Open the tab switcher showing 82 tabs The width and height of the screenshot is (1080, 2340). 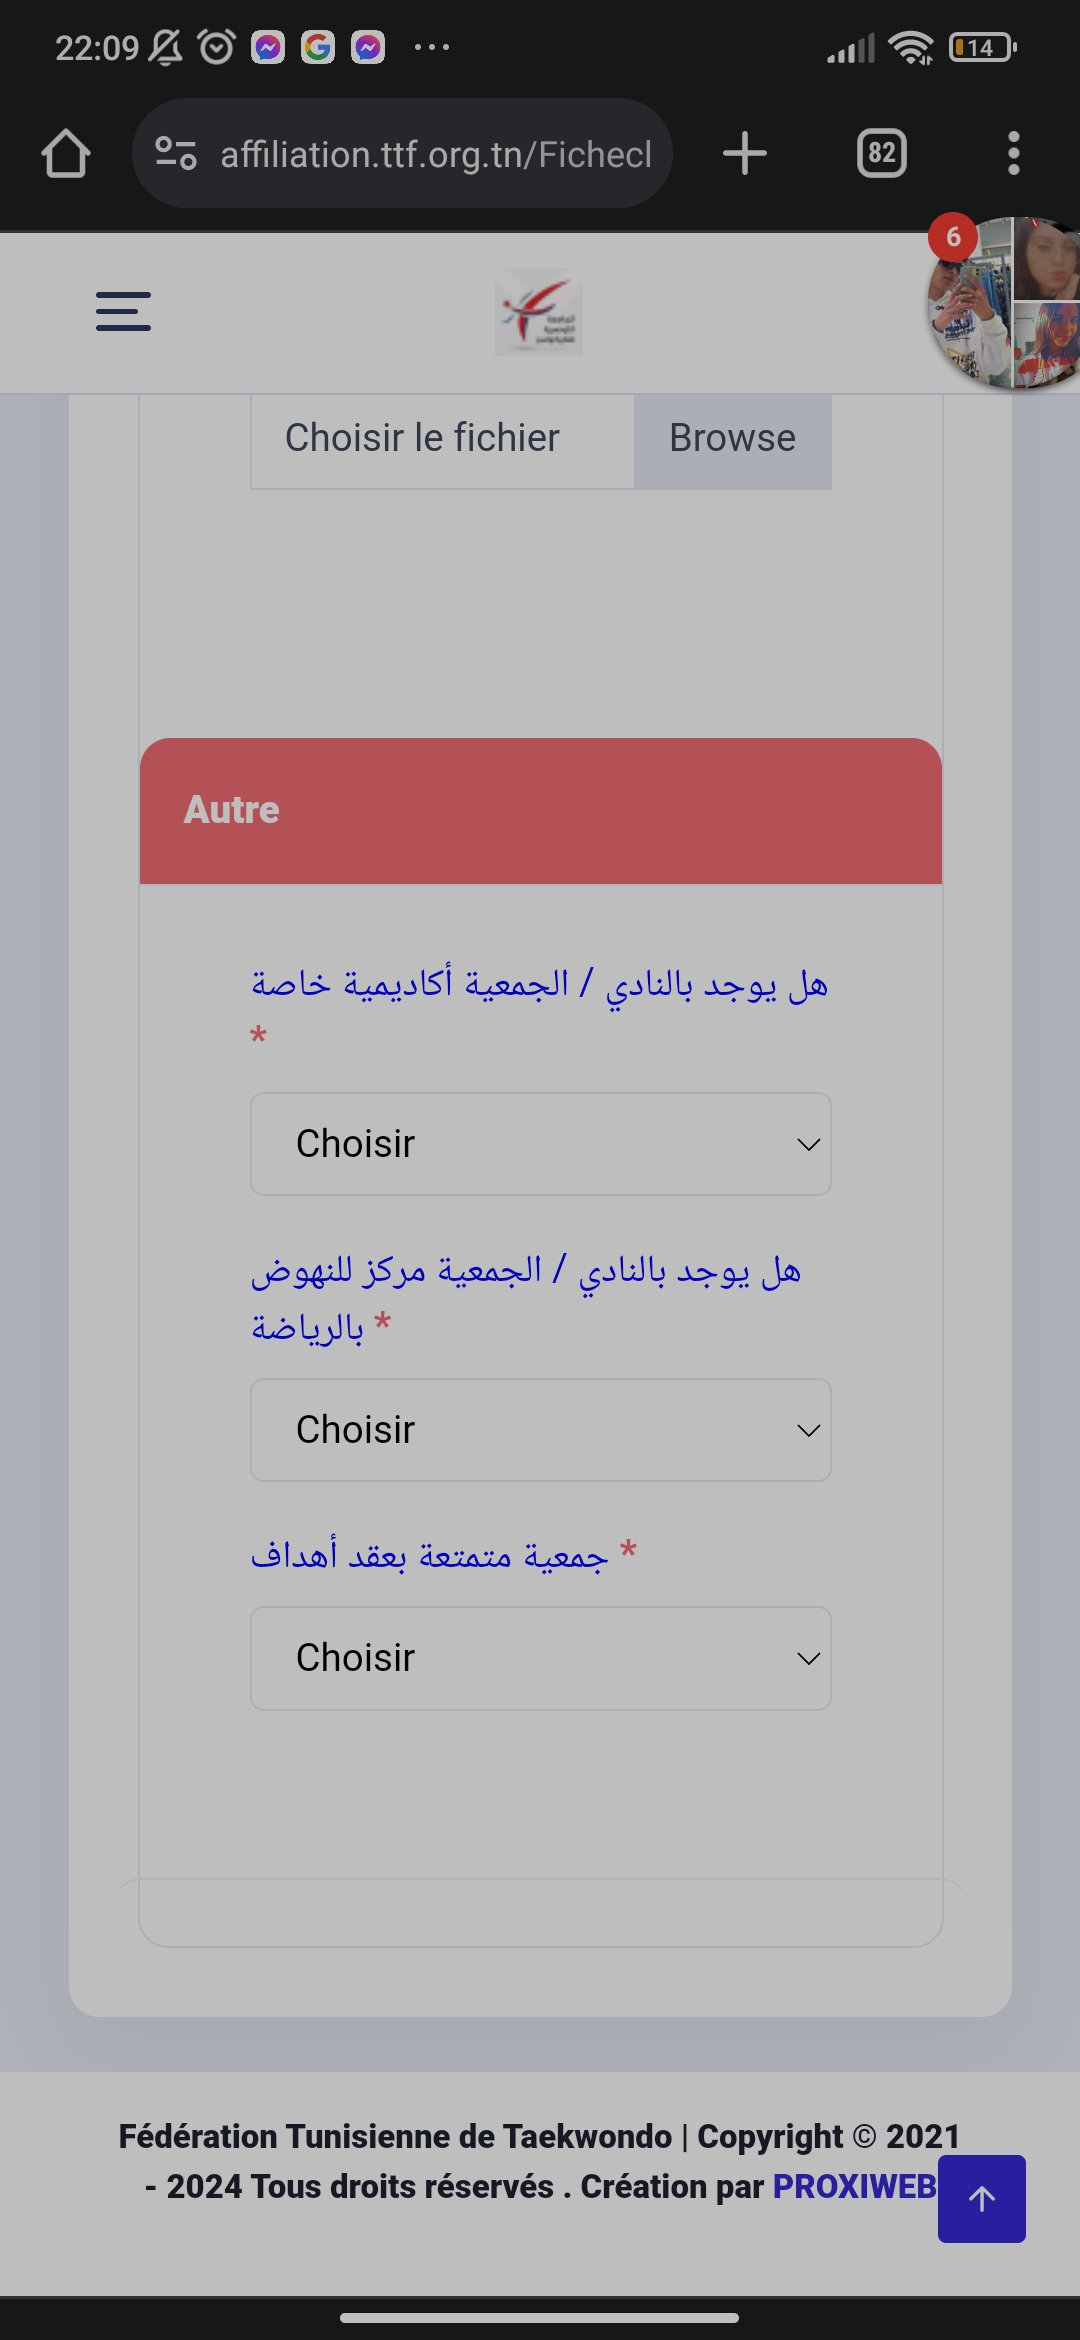pos(881,153)
